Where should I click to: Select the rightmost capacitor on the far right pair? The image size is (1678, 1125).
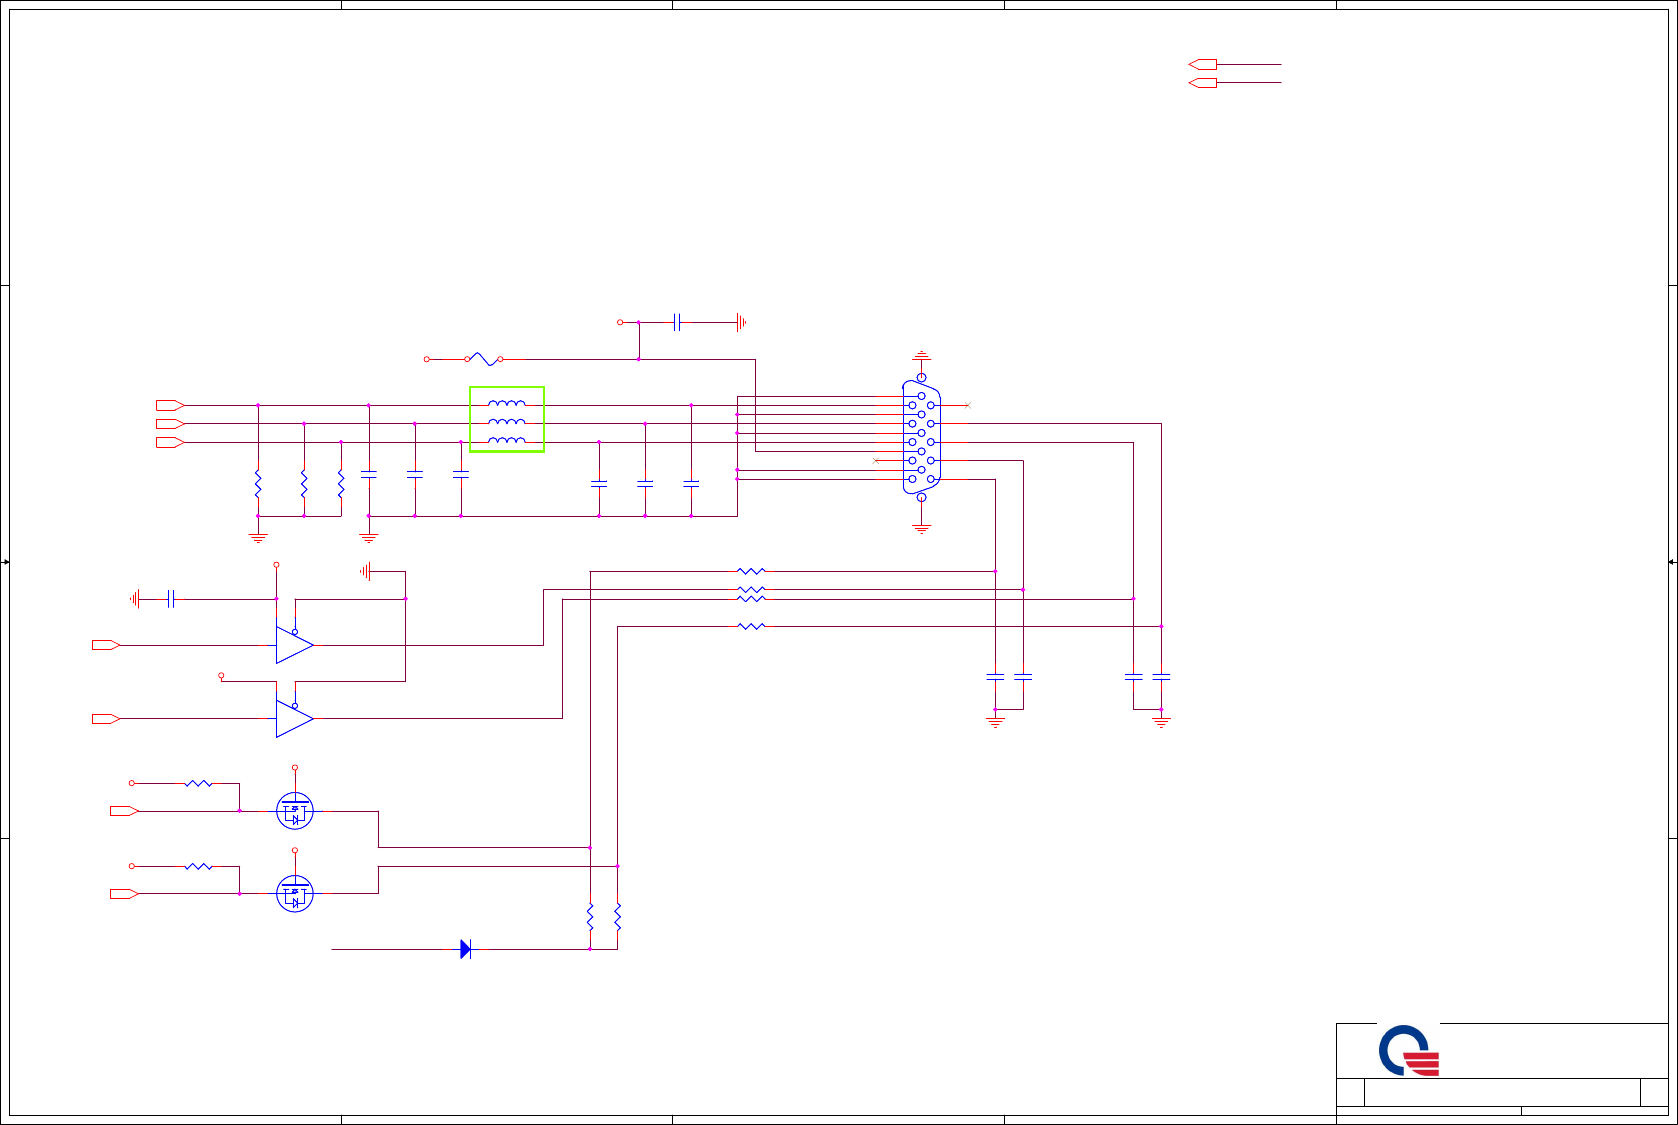1161,677
